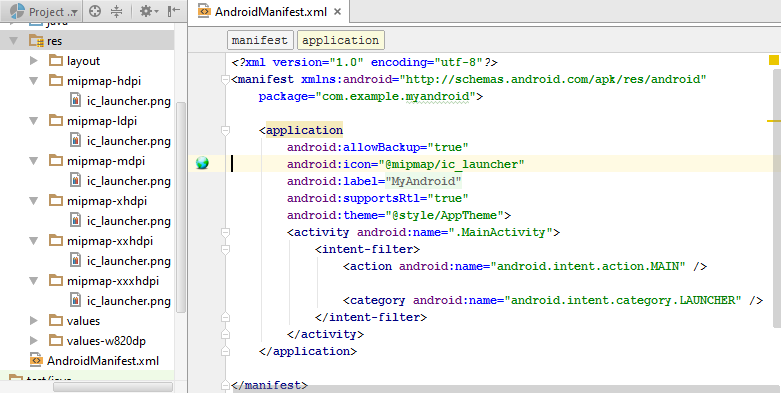The width and height of the screenshot is (781, 393).
Task: Click the closing </intent-filter> tag
Action: pos(371,317)
